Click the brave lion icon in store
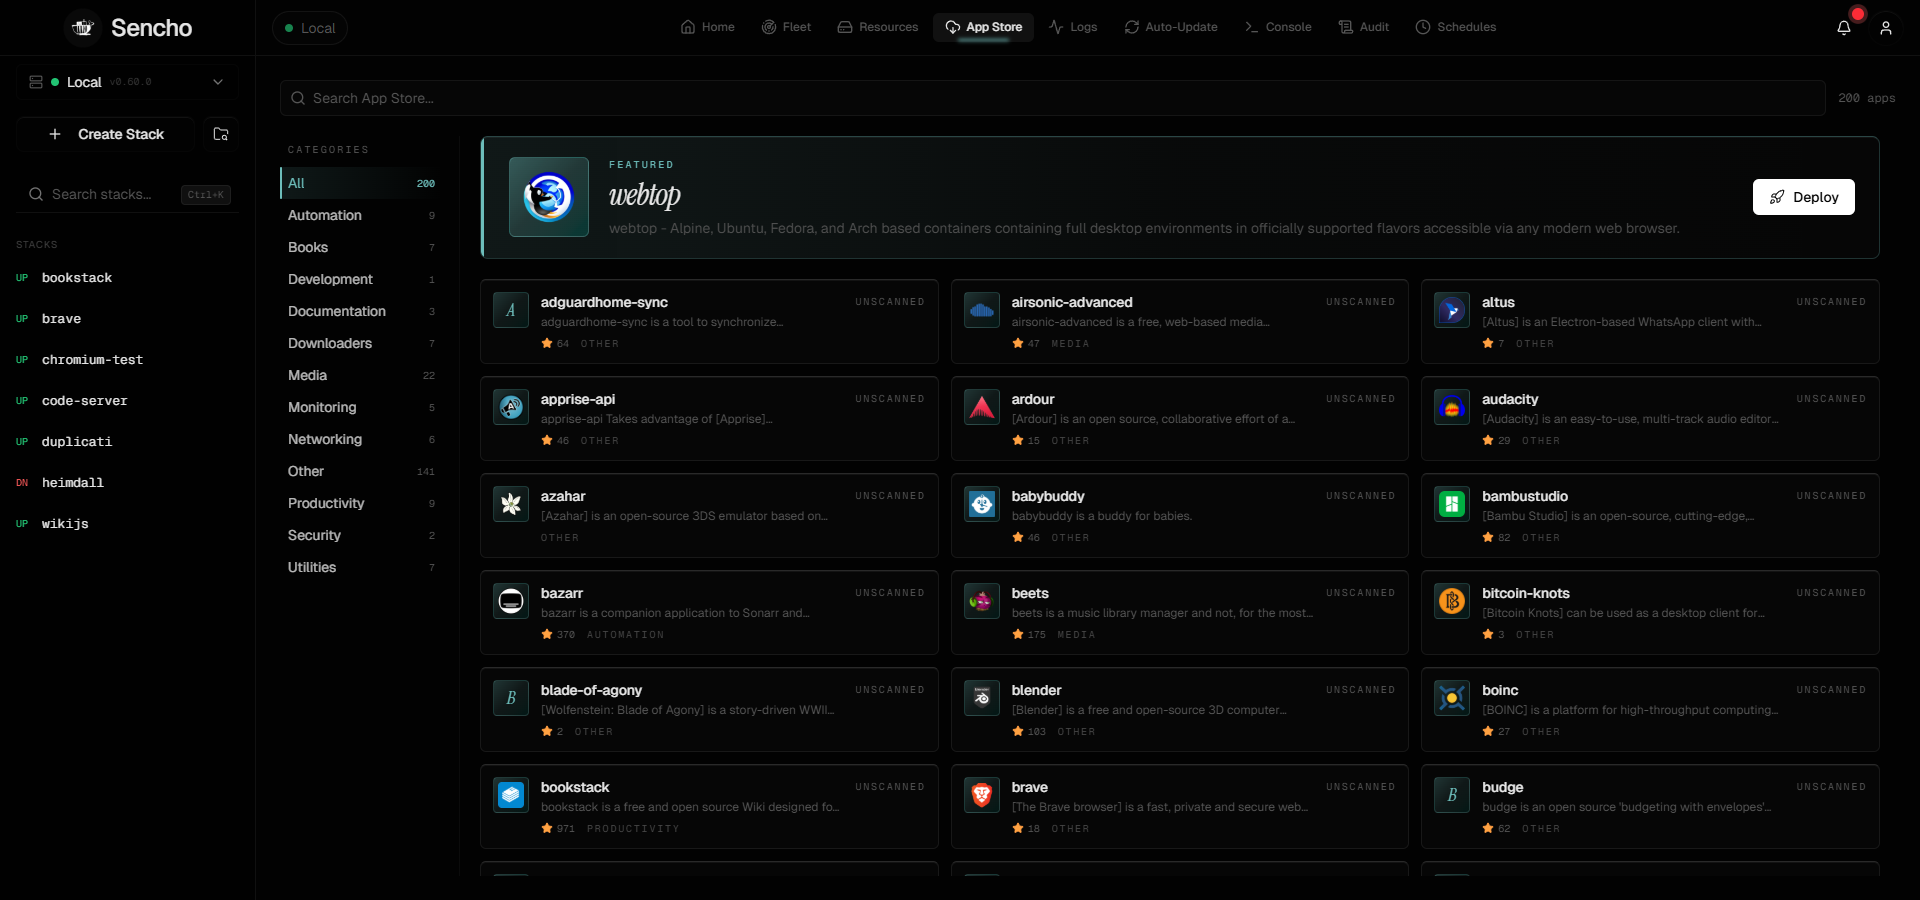The width and height of the screenshot is (1920, 900). [982, 795]
